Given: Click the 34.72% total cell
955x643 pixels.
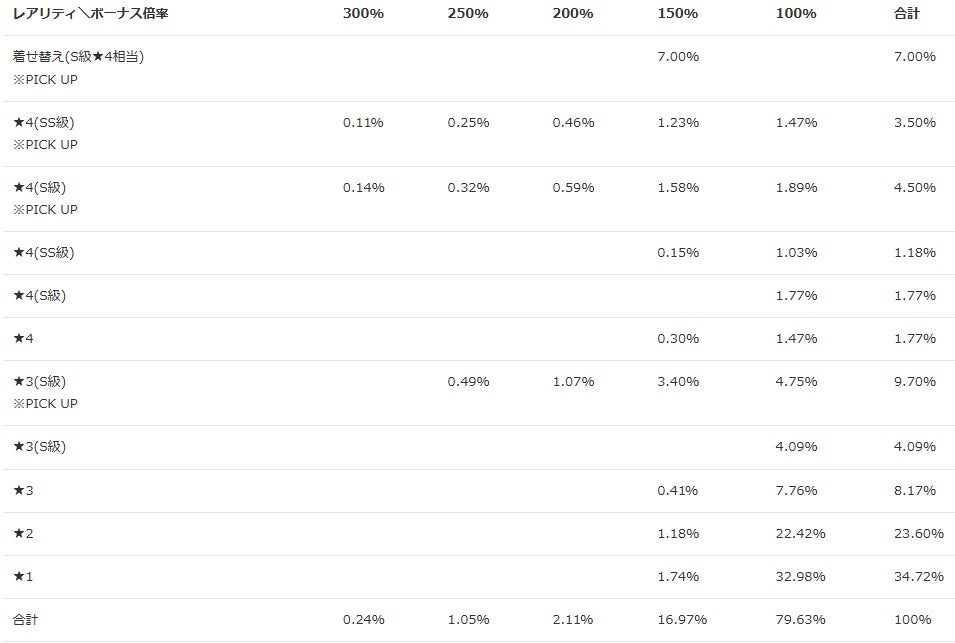Looking at the screenshot, I should tap(919, 577).
